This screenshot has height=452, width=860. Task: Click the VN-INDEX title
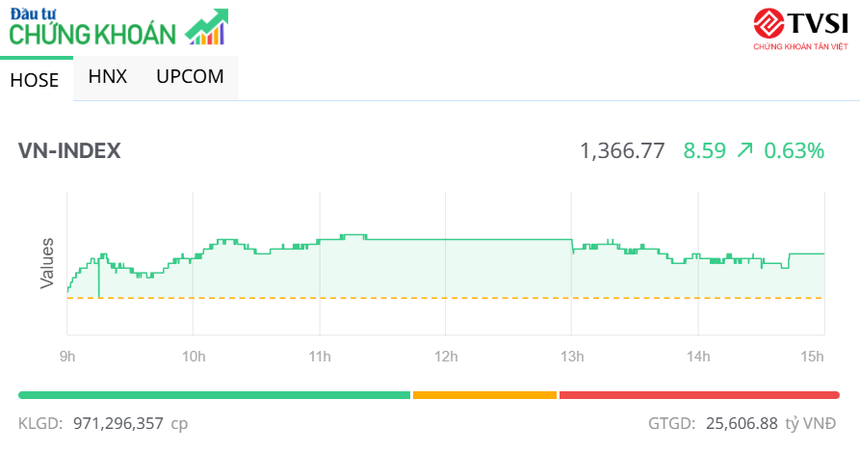coord(70,151)
